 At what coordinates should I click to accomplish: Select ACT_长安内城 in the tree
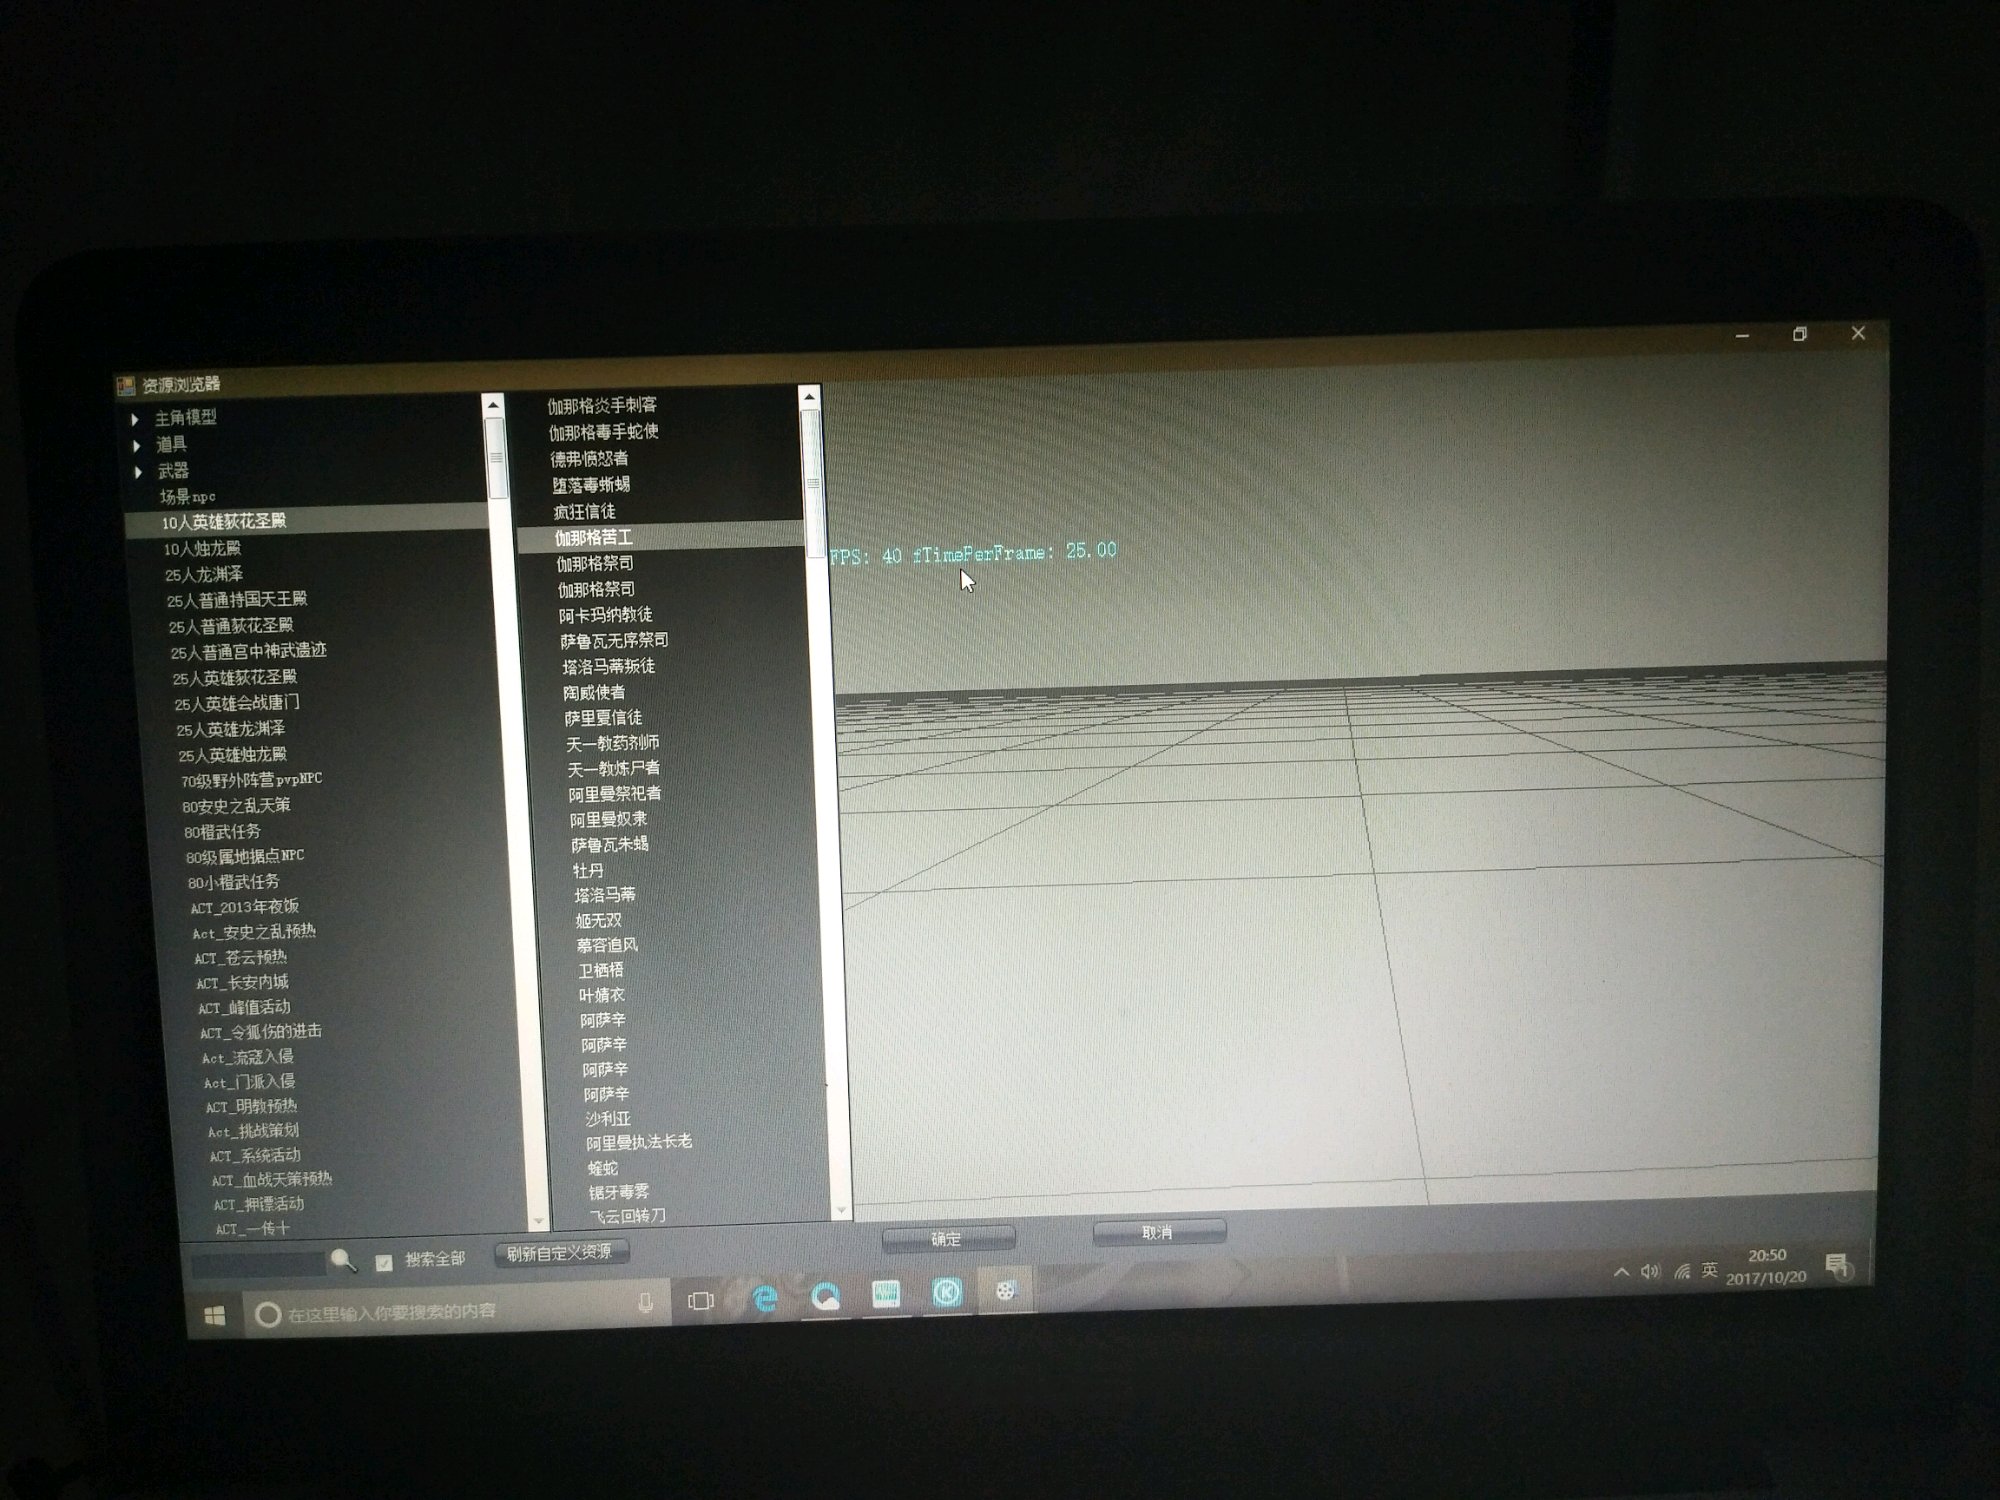243,983
